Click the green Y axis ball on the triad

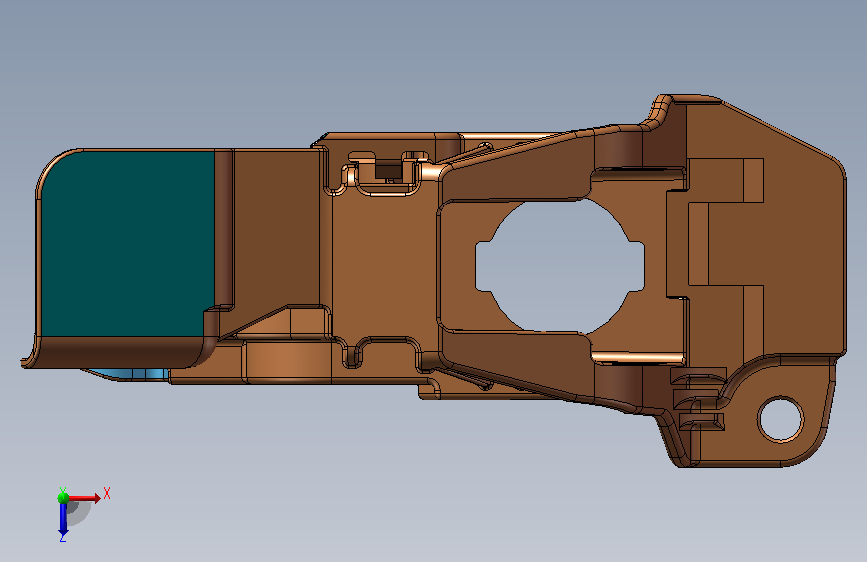click(63, 498)
